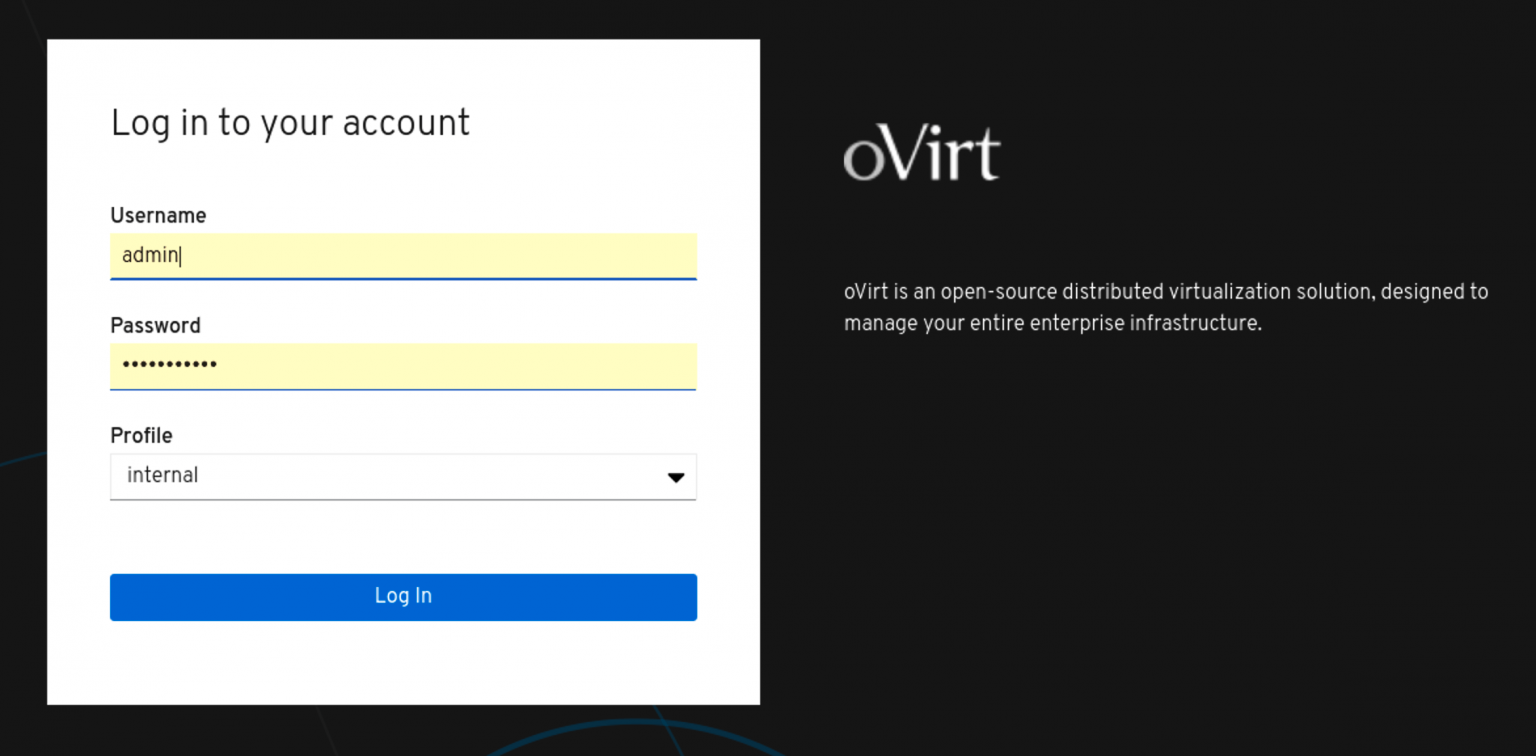
Task: Click empty space right of Username field text
Action: coord(450,256)
